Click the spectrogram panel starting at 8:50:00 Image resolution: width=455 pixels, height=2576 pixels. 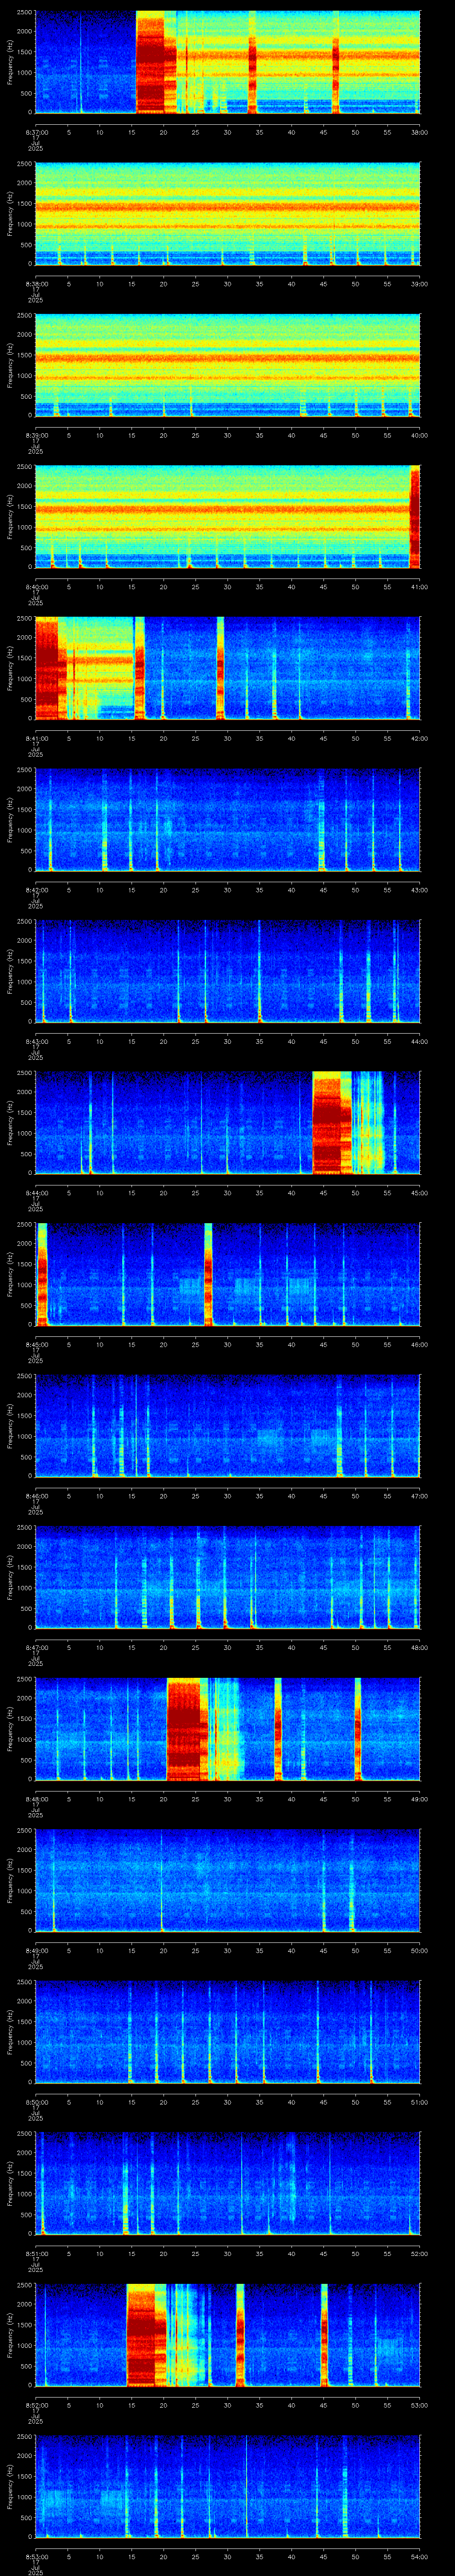(x=227, y=2033)
